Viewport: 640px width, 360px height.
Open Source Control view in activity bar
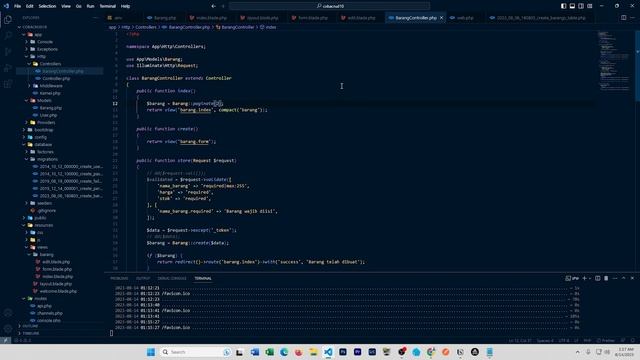pyautogui.click(x=8, y=51)
